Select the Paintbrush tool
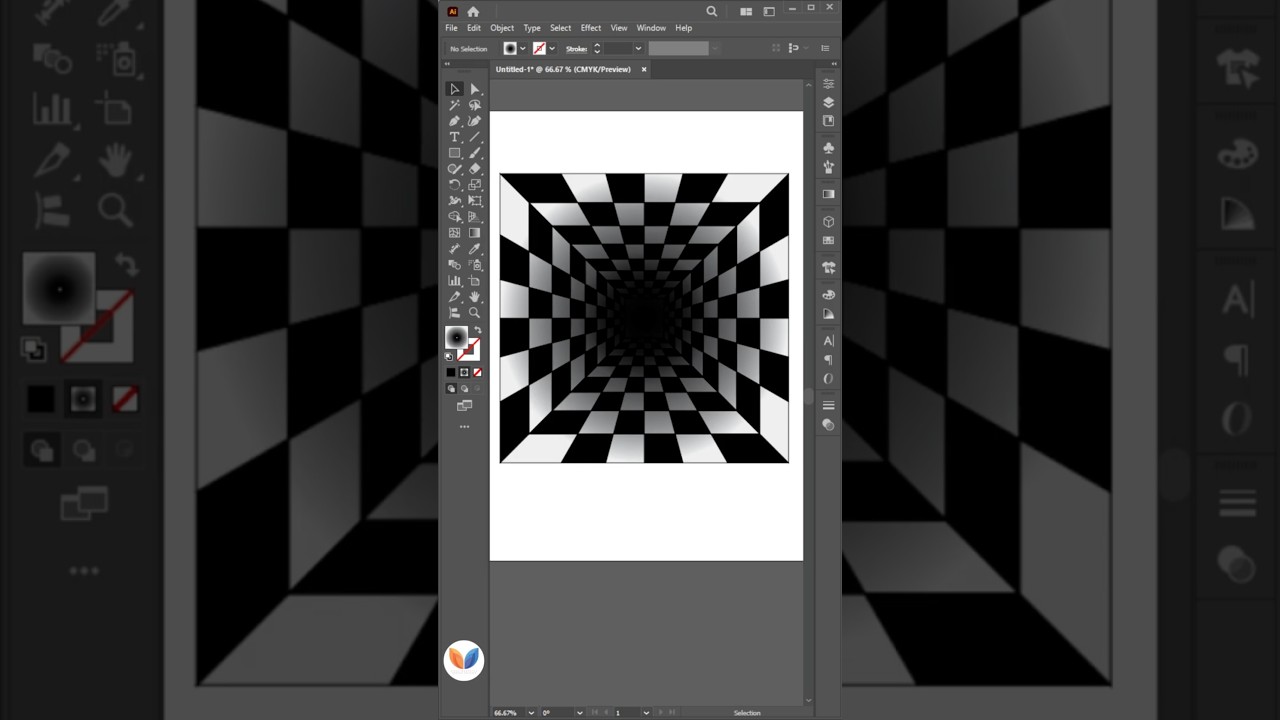Screen dimensions: 1280x720 point(475,153)
